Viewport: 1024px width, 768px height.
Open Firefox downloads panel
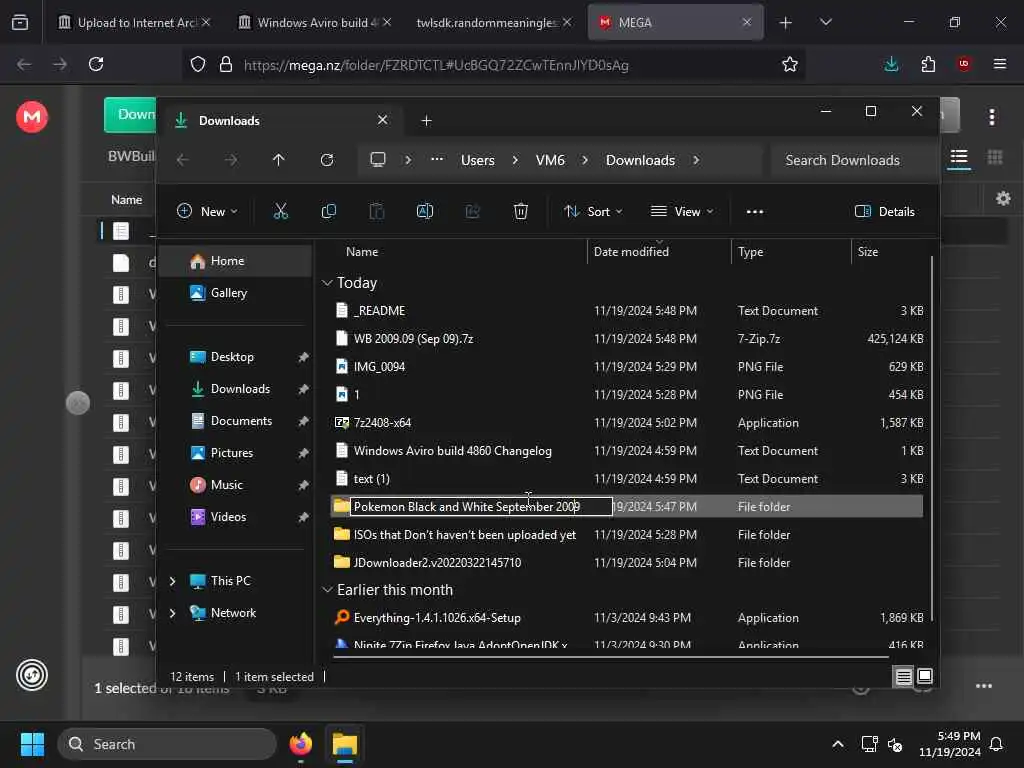click(891, 64)
